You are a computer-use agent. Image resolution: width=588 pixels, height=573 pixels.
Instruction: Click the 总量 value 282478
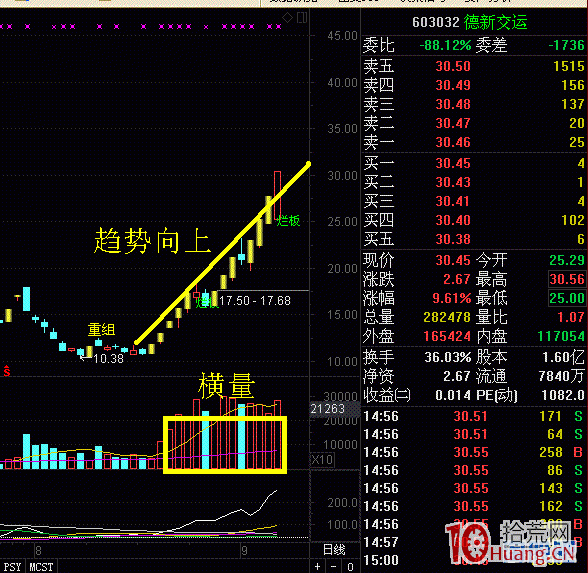[447, 317]
